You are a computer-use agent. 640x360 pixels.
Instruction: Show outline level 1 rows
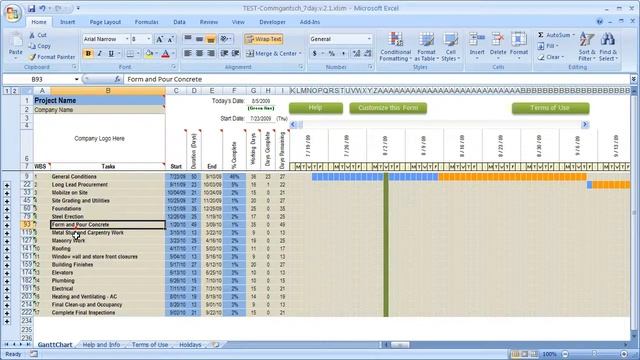tap(7, 91)
